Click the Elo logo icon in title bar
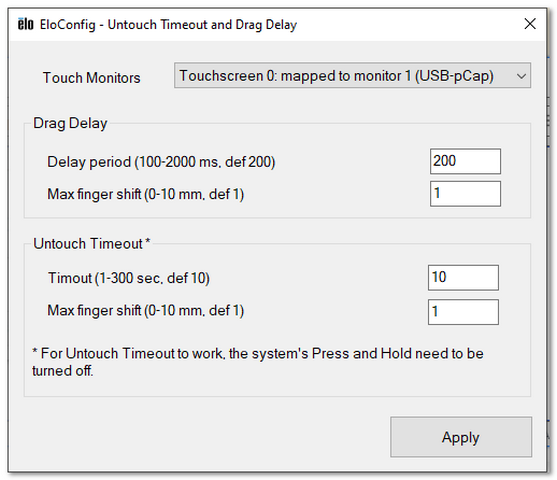 (x=26, y=24)
